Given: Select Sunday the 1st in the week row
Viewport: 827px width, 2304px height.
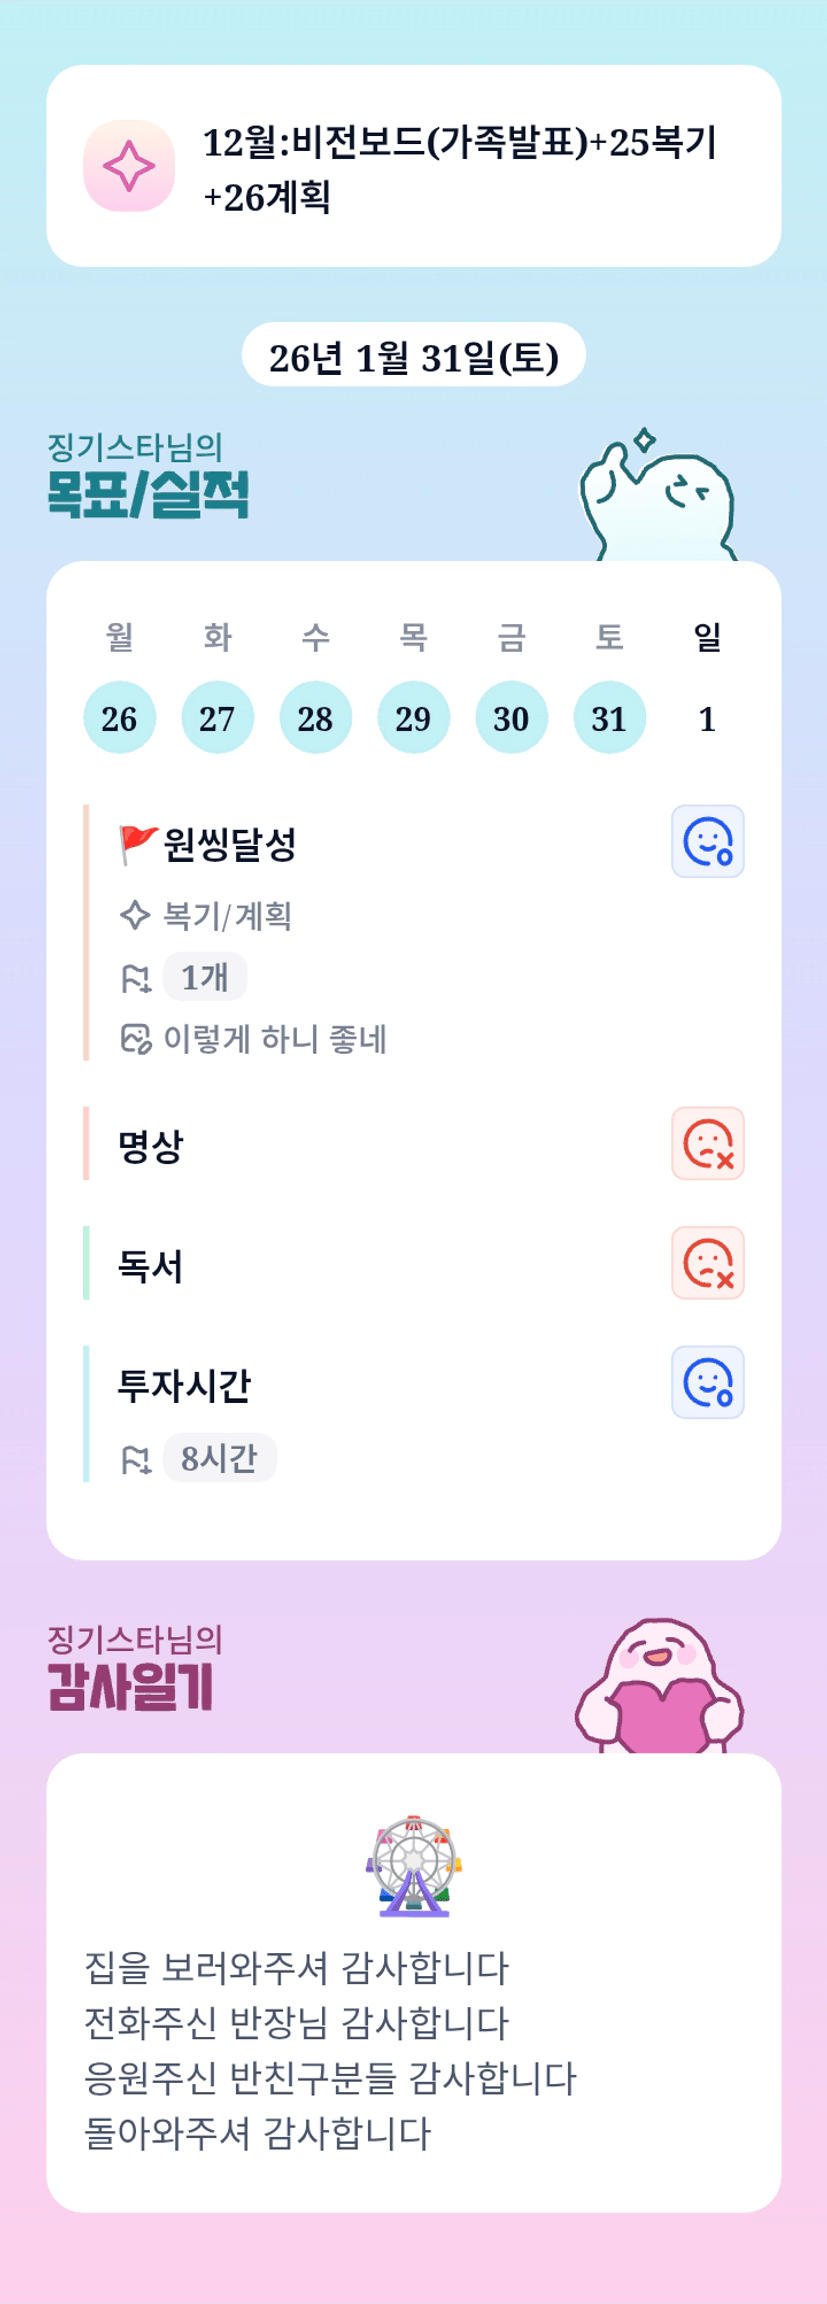Looking at the screenshot, I should tap(707, 718).
